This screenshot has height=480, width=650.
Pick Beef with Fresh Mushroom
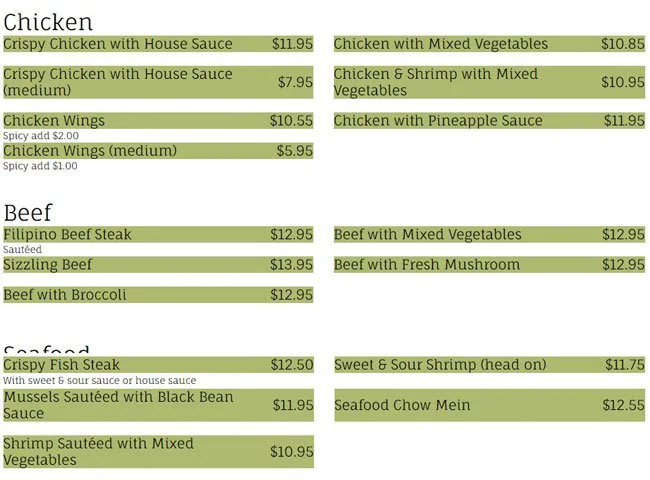pyautogui.click(x=489, y=265)
